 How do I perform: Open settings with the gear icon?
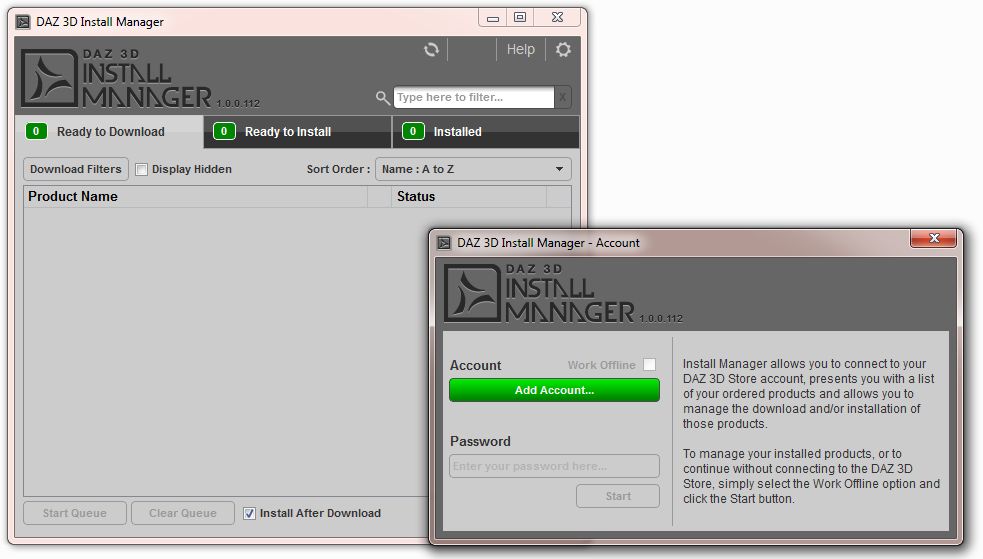[563, 50]
